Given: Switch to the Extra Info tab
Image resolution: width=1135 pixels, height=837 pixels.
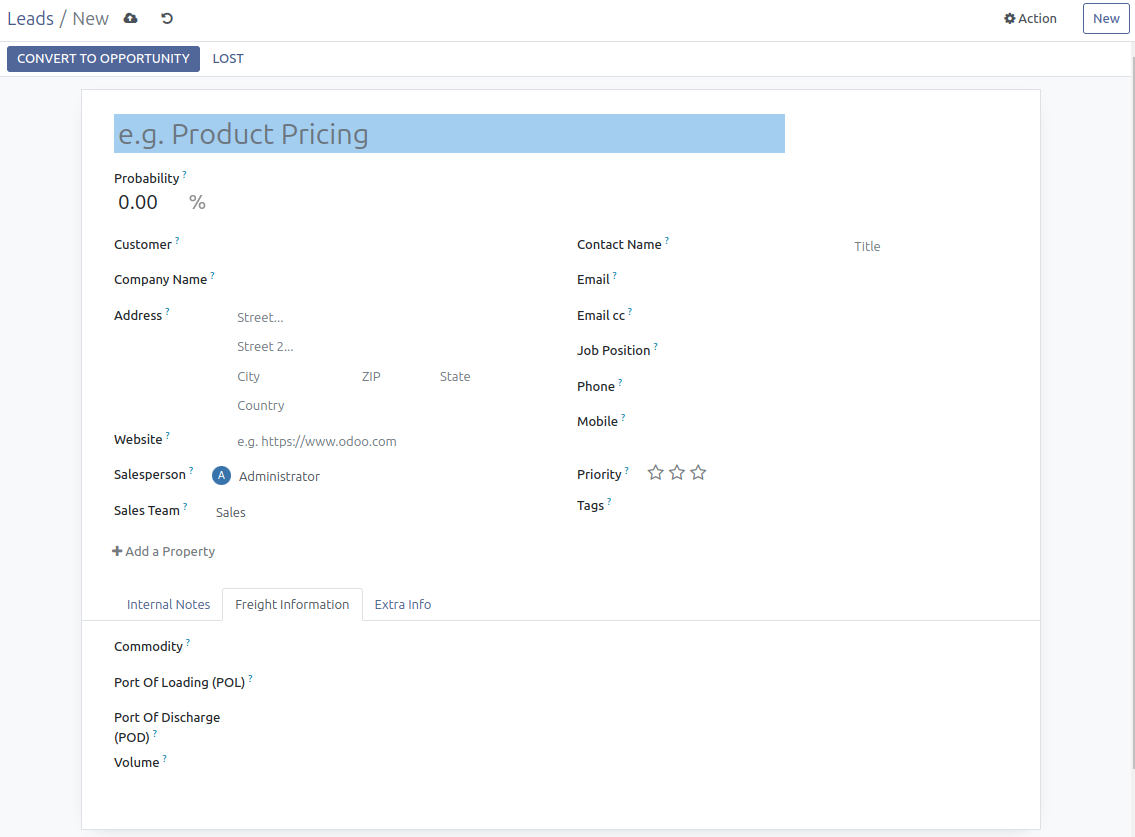Looking at the screenshot, I should 403,604.
